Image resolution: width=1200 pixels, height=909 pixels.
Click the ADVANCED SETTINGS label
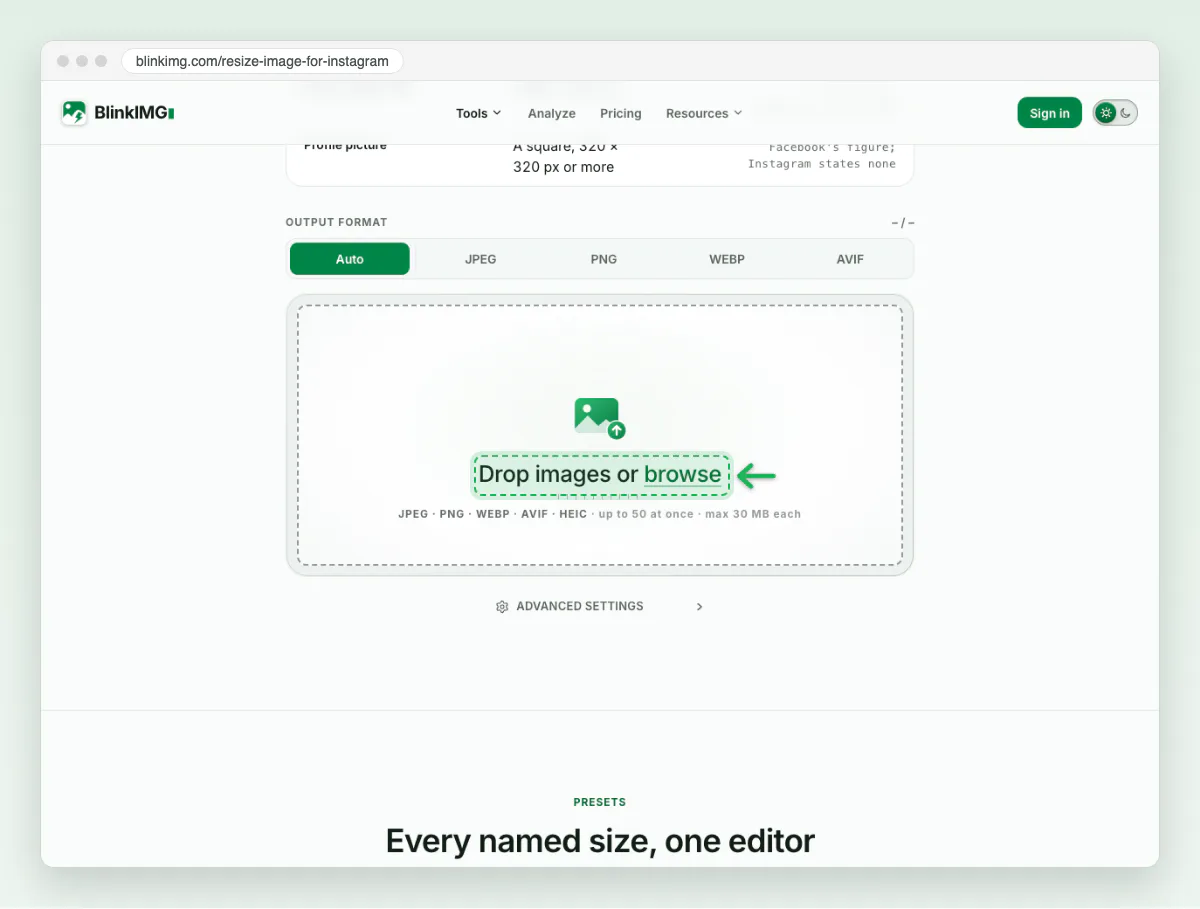point(580,606)
